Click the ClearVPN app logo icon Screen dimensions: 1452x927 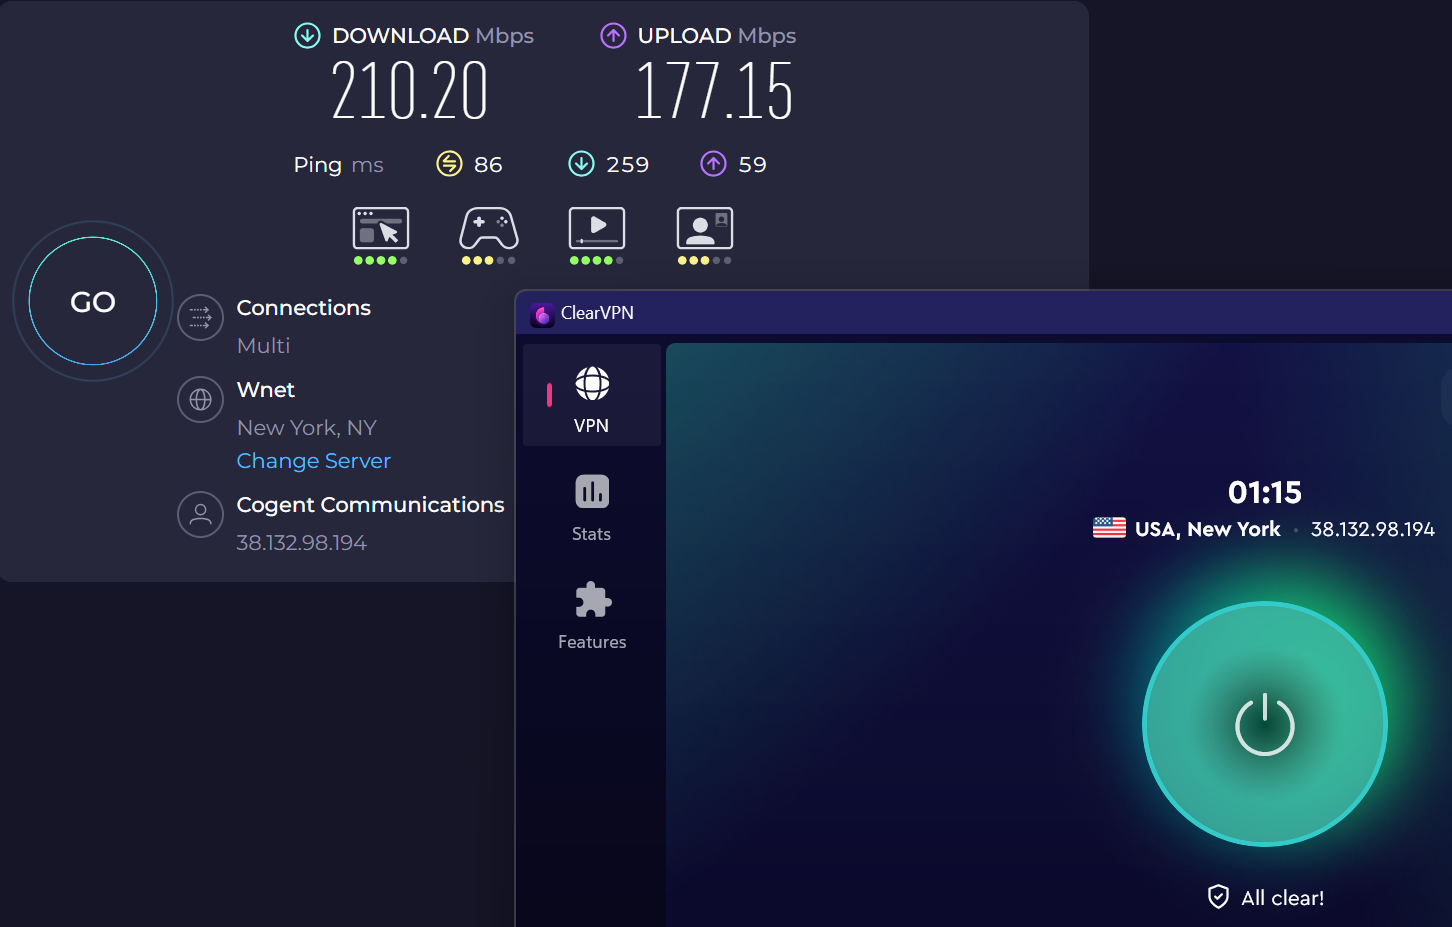pyautogui.click(x=542, y=314)
